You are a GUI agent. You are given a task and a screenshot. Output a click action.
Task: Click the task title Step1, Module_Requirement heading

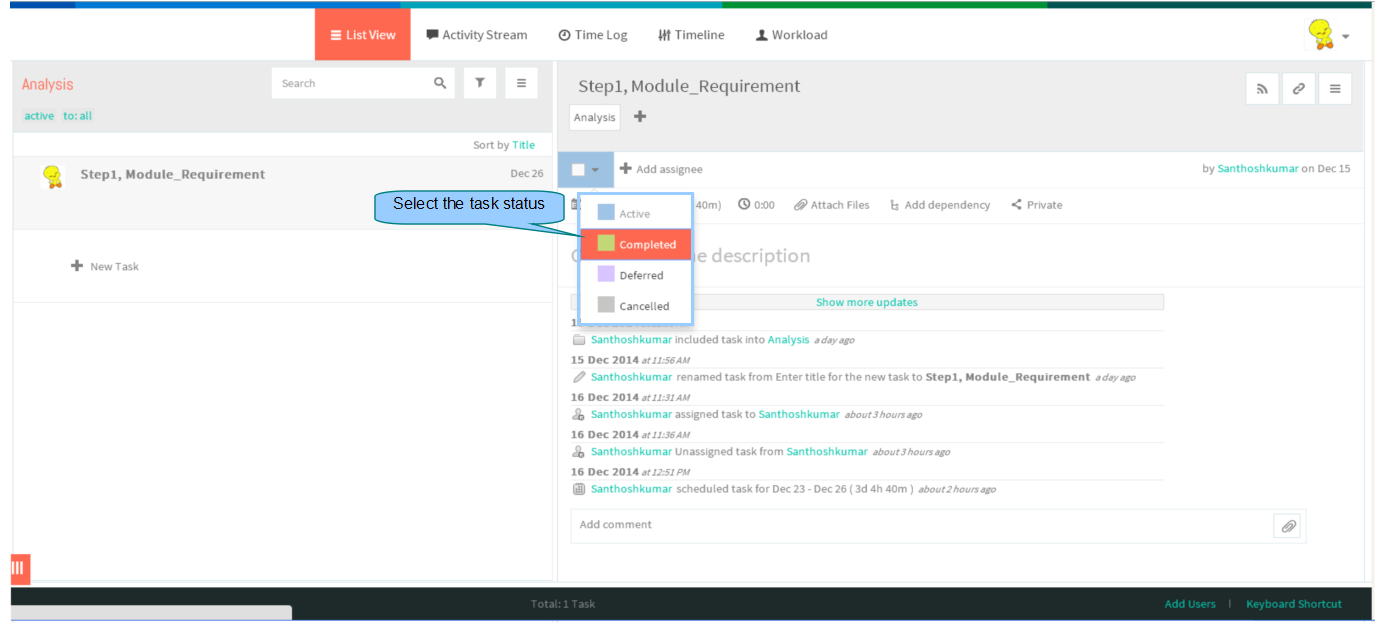point(689,86)
